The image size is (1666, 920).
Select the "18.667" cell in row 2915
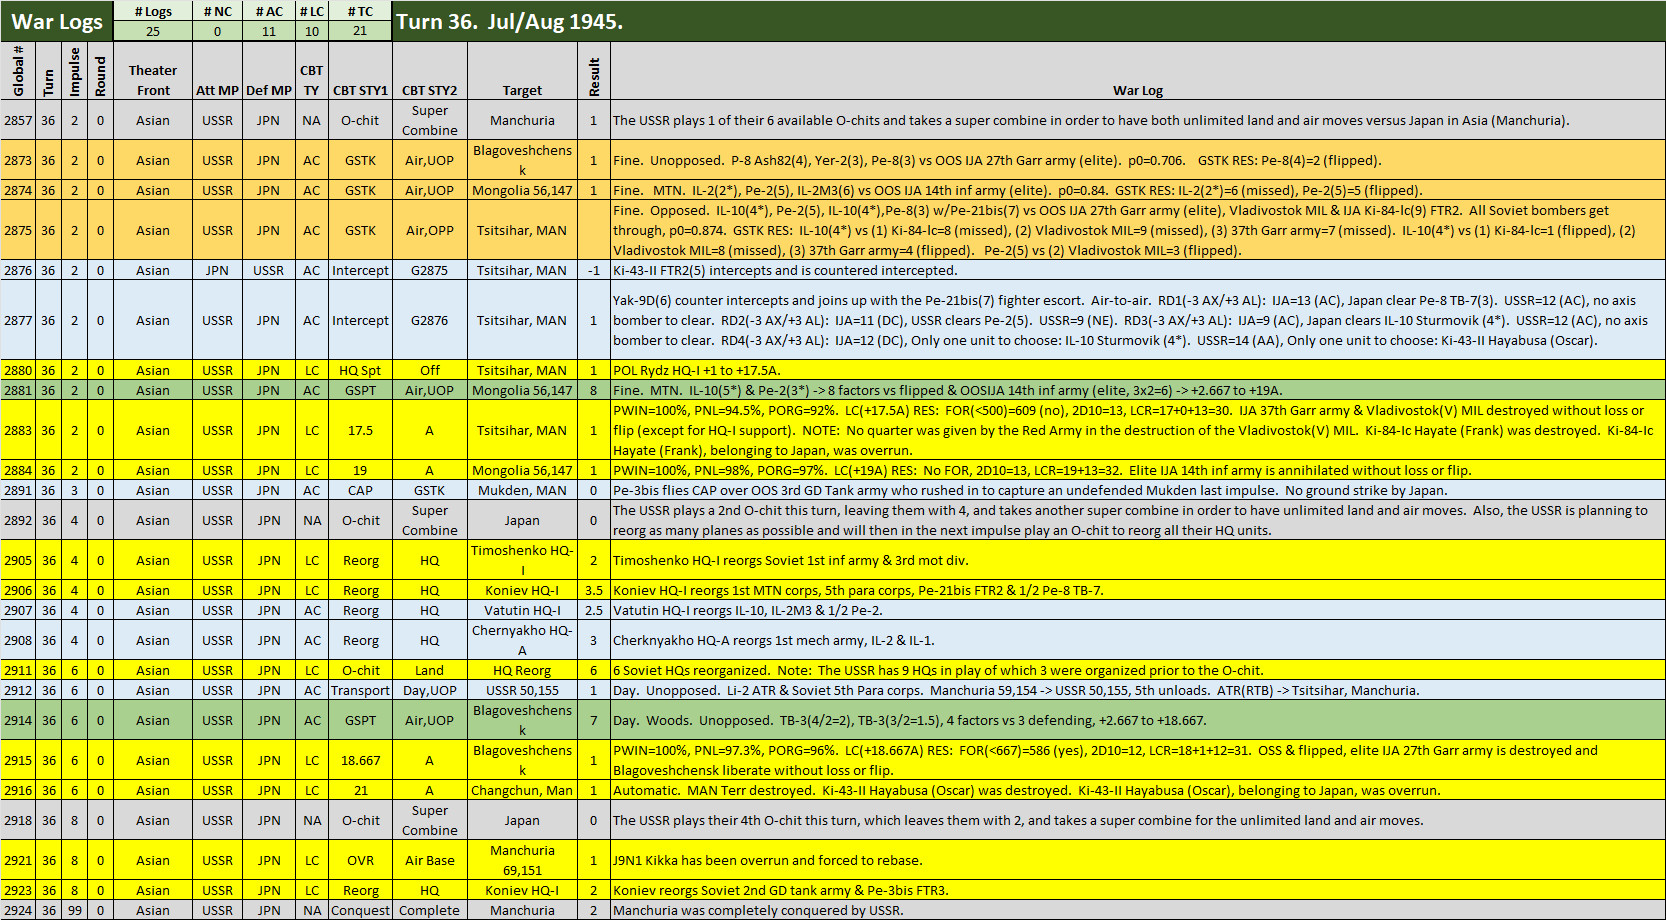(x=360, y=760)
